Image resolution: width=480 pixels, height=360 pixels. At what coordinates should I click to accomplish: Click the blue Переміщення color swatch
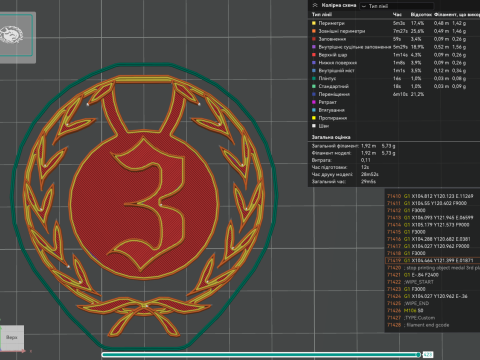point(314,94)
